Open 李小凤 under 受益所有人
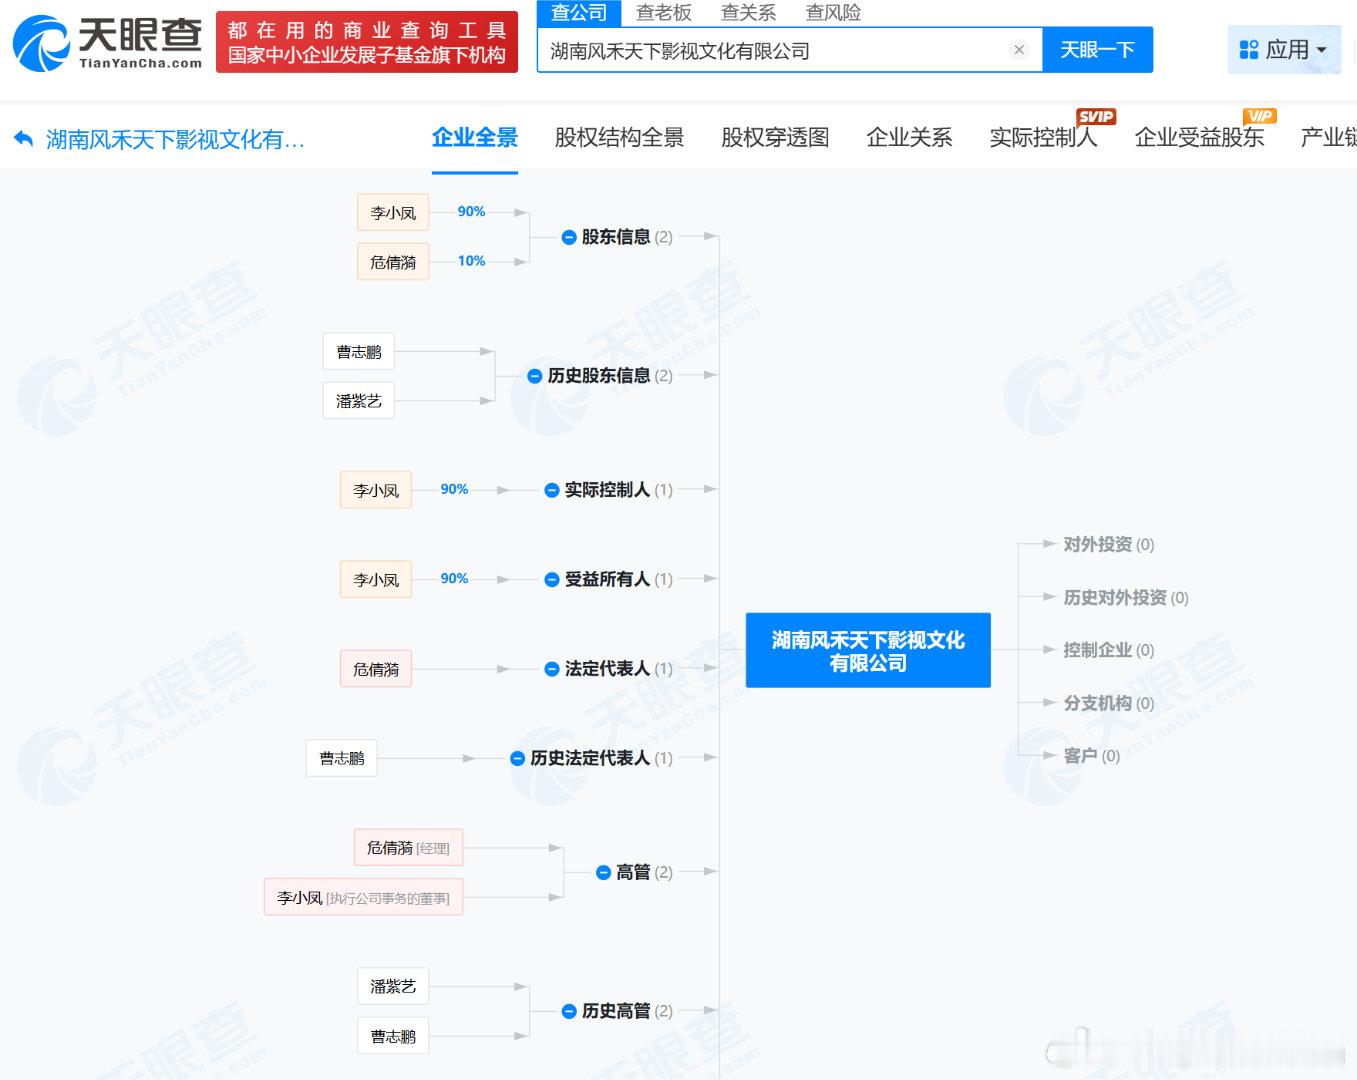This screenshot has height=1080, width=1357. [x=376, y=580]
